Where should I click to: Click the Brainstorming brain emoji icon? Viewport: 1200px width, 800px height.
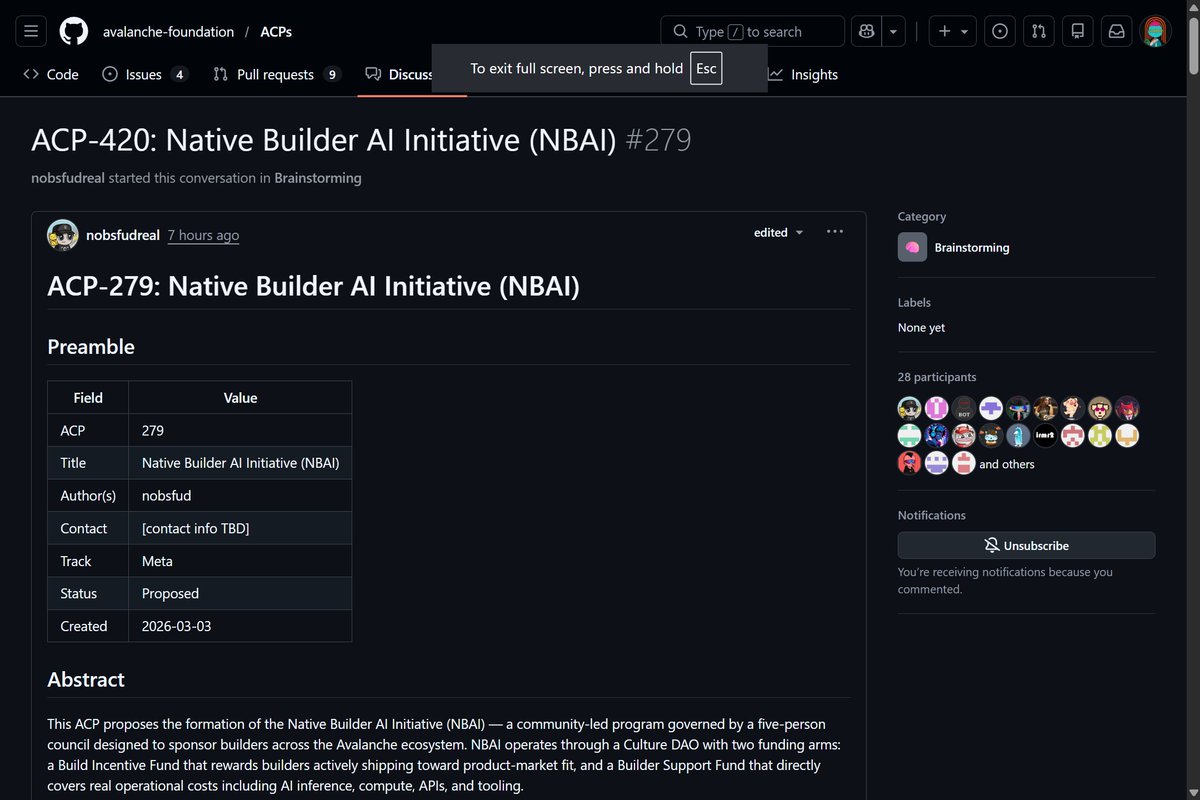(x=912, y=247)
